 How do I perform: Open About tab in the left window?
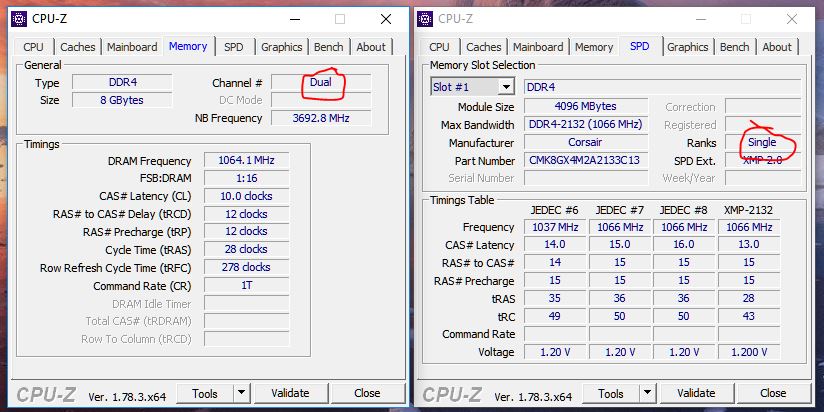pos(371,47)
